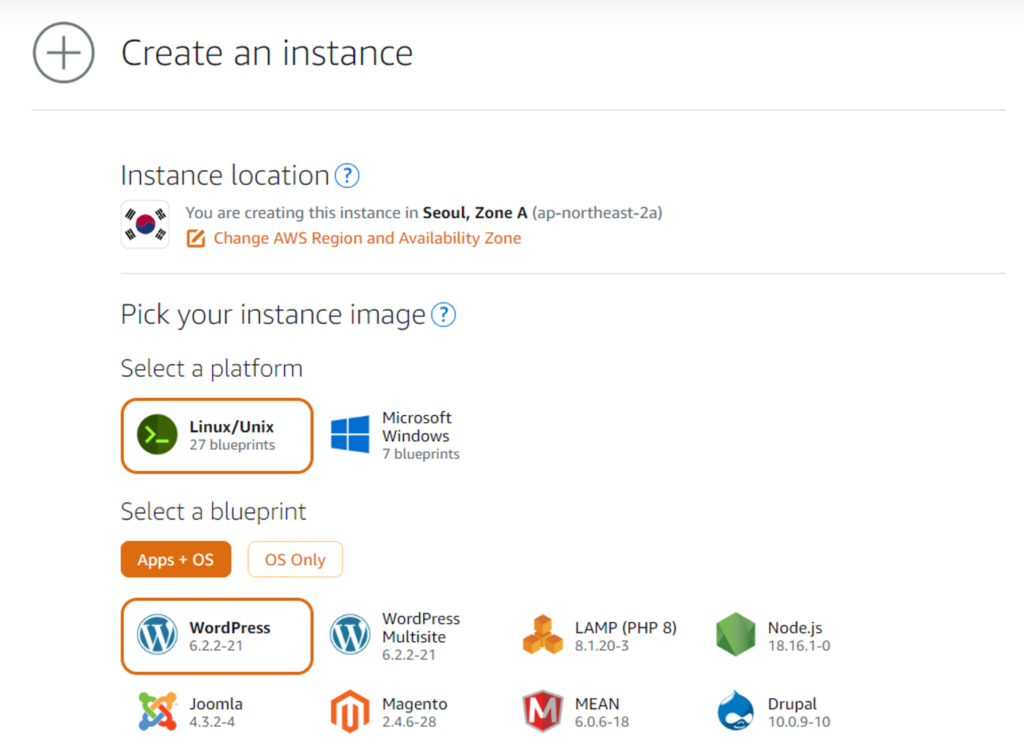Click the edit pencil icon next to Change AWS Region
The height and width of the screenshot is (751, 1024).
(x=196, y=238)
